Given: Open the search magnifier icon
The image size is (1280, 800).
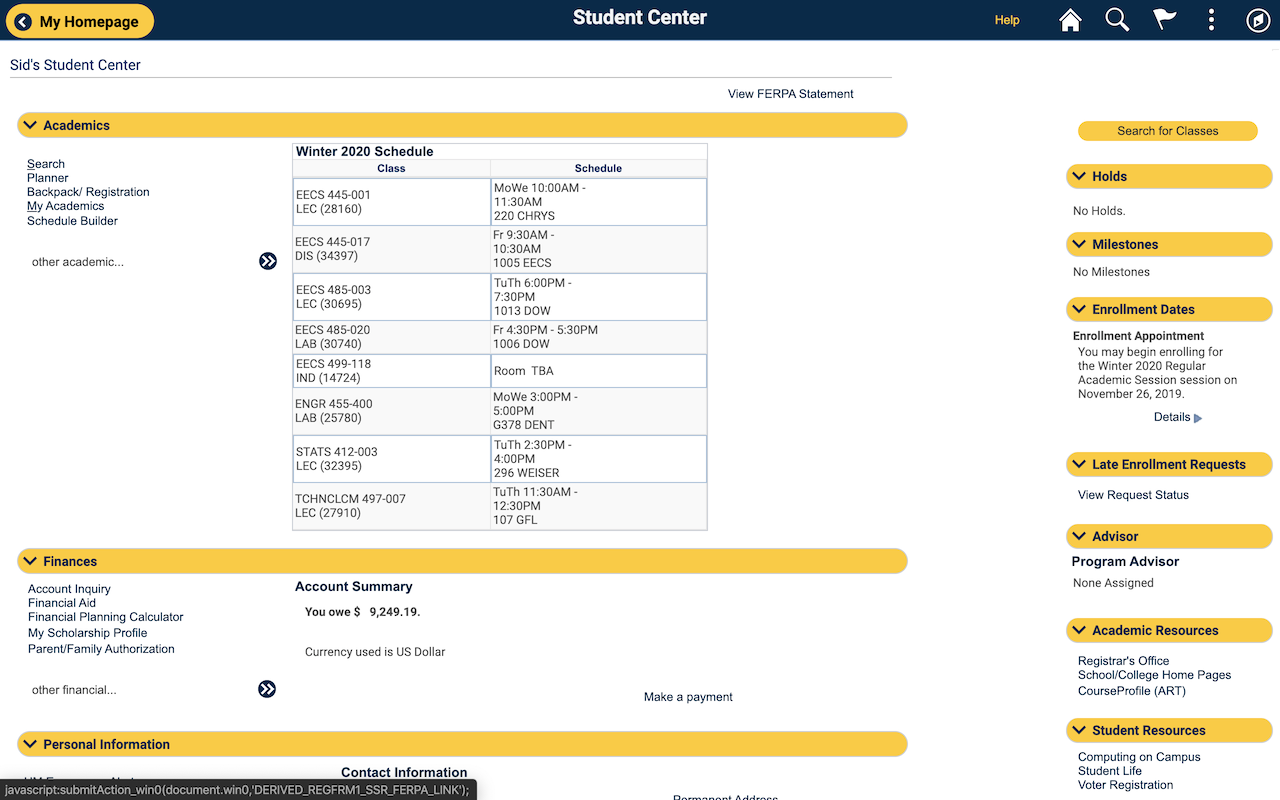Looking at the screenshot, I should (1117, 20).
